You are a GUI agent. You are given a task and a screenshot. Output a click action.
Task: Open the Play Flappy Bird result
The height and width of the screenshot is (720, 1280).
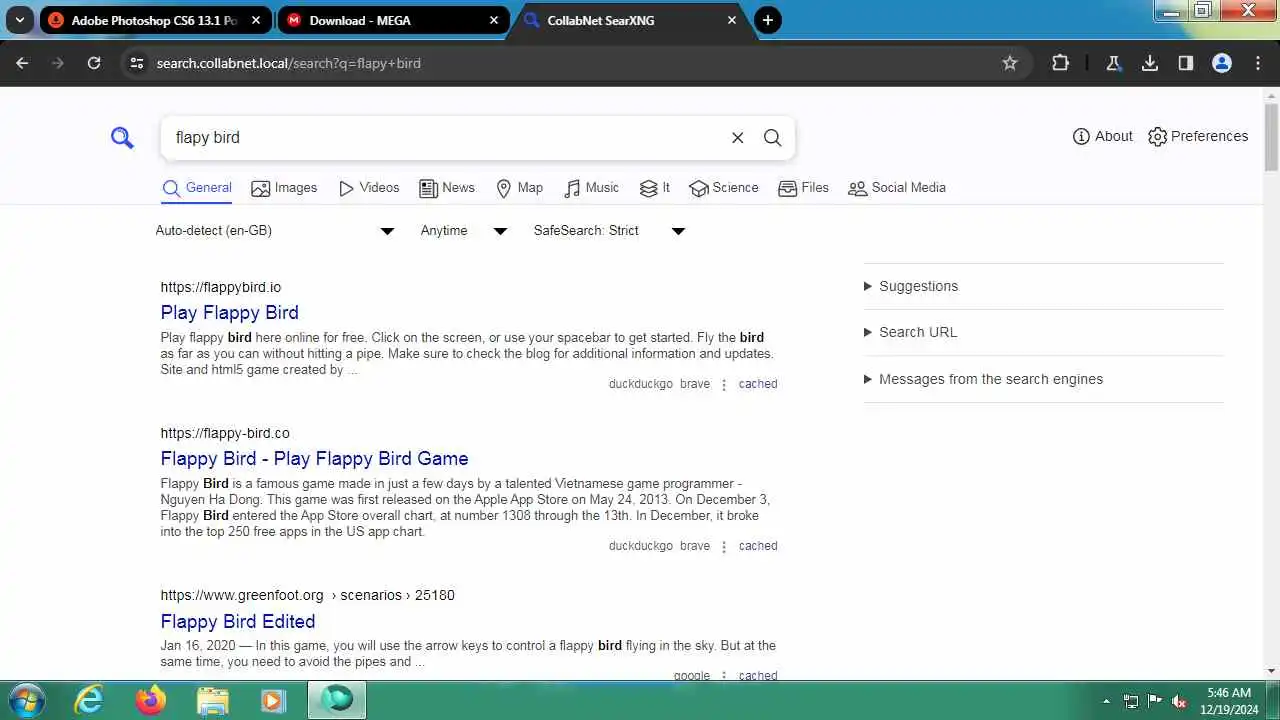230,312
